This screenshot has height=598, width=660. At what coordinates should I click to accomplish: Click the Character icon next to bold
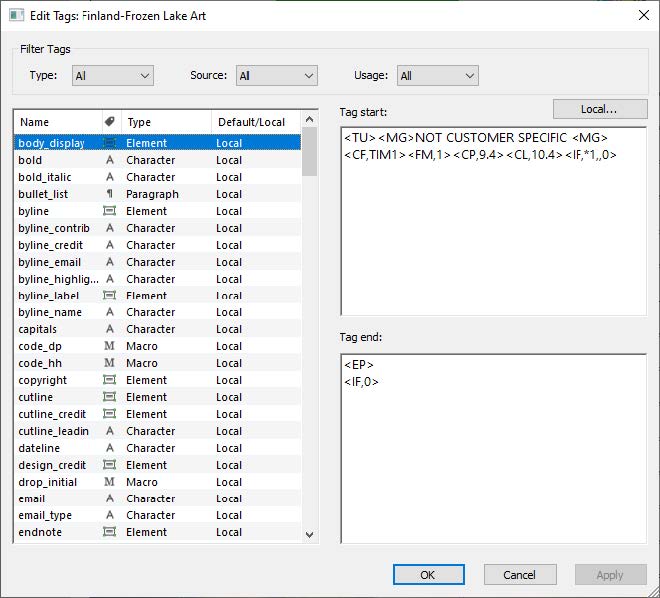(x=110, y=160)
